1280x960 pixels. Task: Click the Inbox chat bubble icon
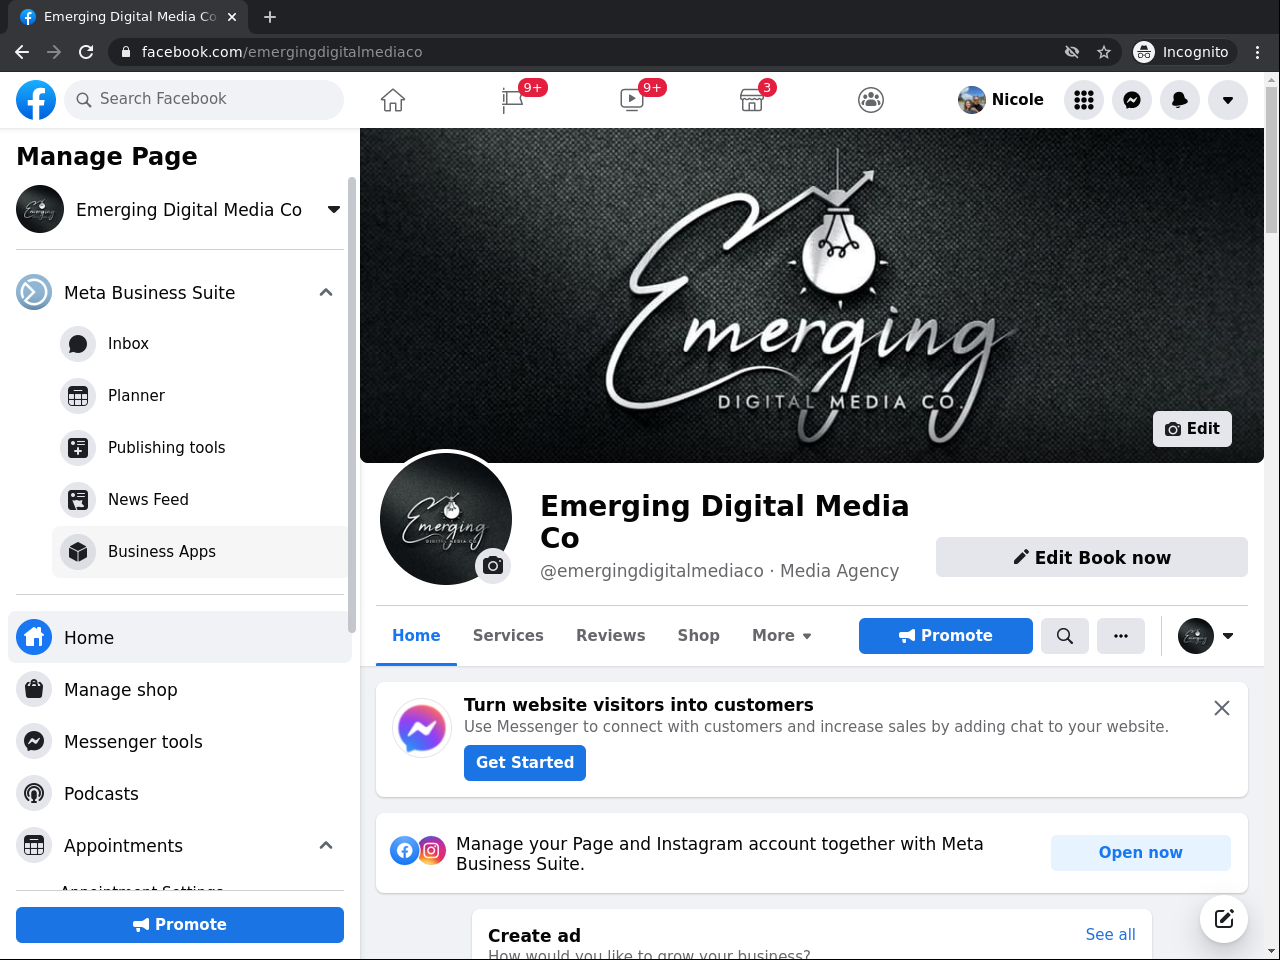pos(78,344)
